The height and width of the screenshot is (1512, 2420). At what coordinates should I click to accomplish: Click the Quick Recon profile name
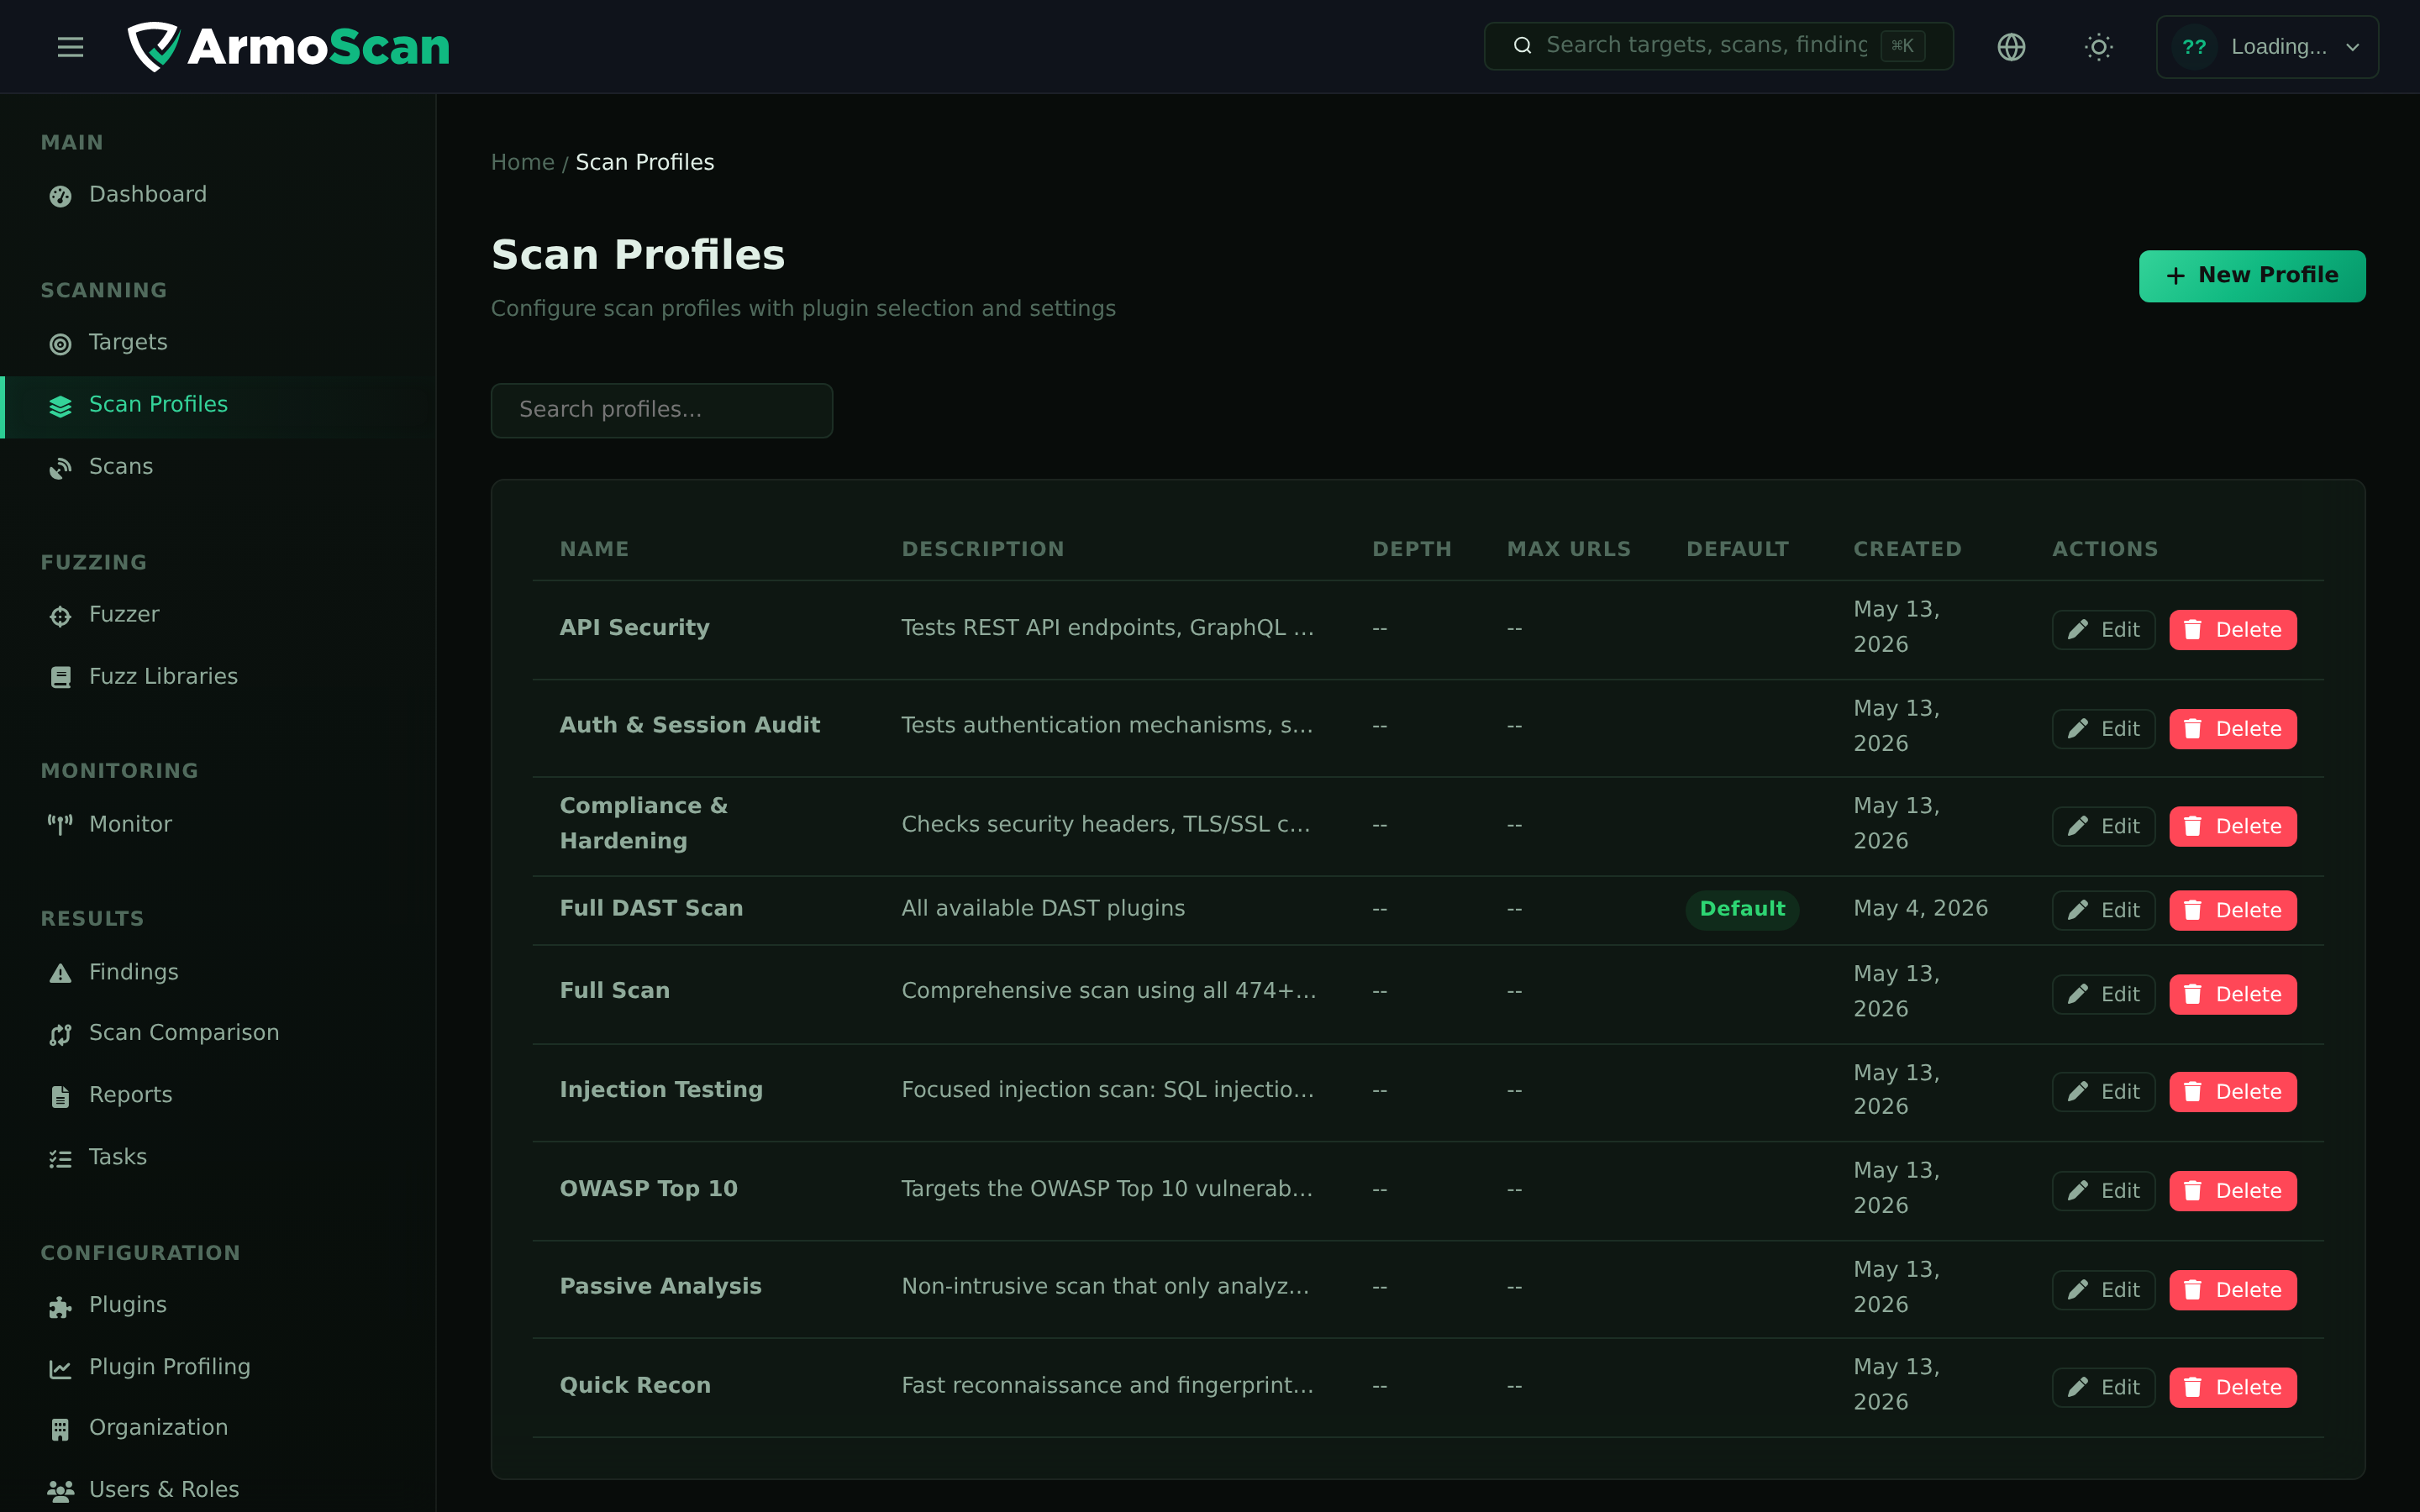point(635,1385)
